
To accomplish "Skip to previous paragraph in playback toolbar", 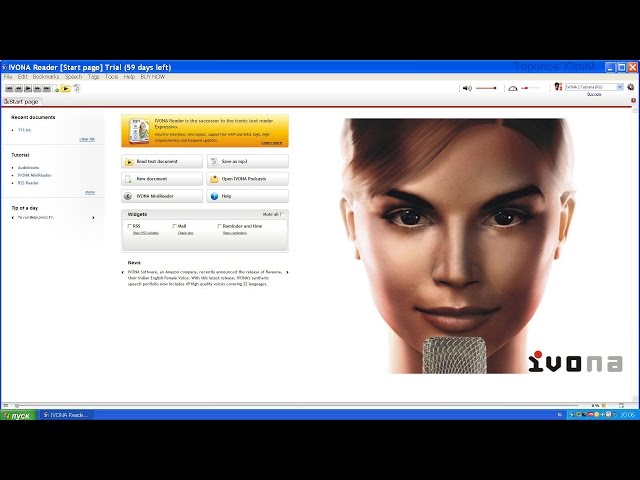I will click(x=9, y=88).
